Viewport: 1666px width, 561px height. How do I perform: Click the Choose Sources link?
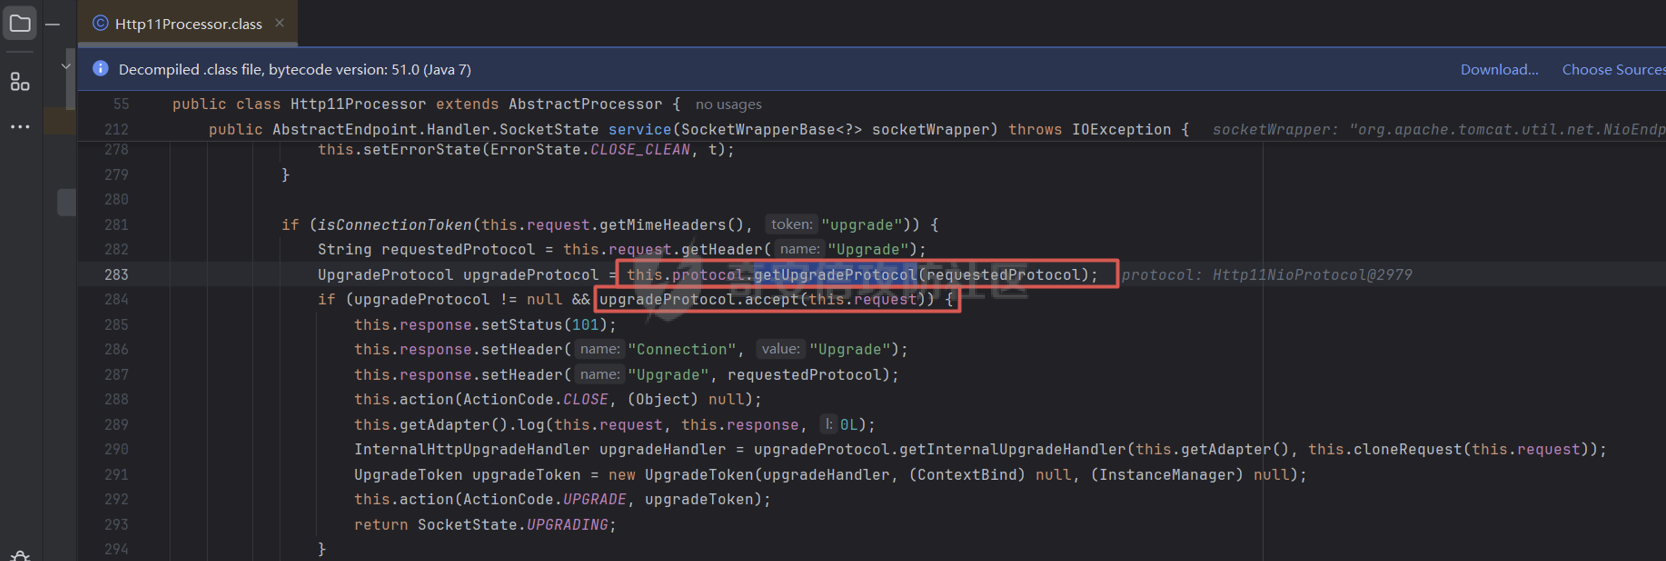click(x=1612, y=69)
